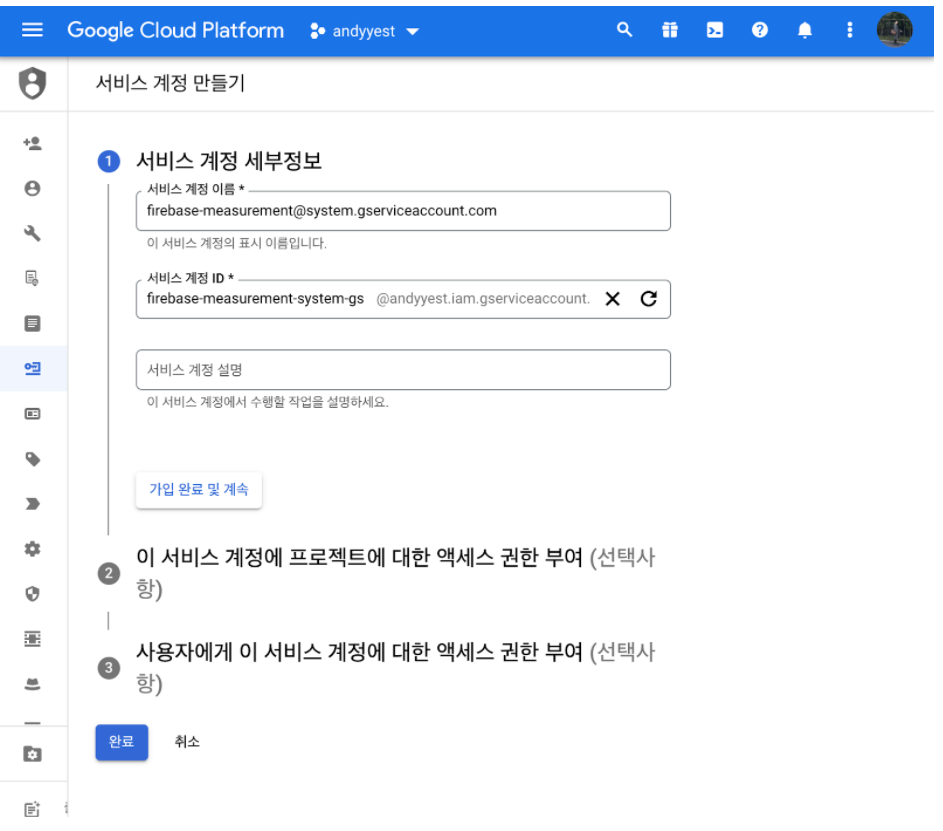This screenshot has height=831, width=943.
Task: Open the notifications bell
Action: pyautogui.click(x=805, y=30)
